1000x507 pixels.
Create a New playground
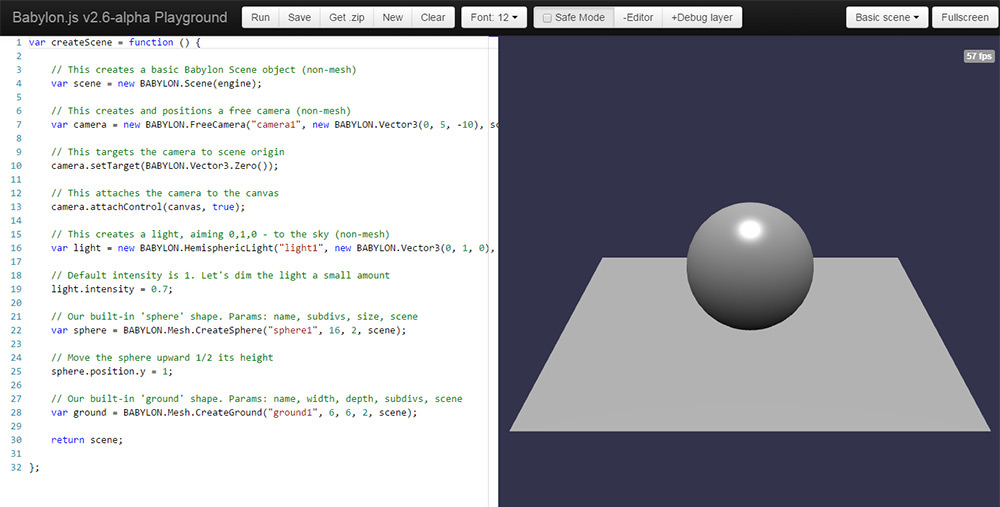tap(392, 17)
